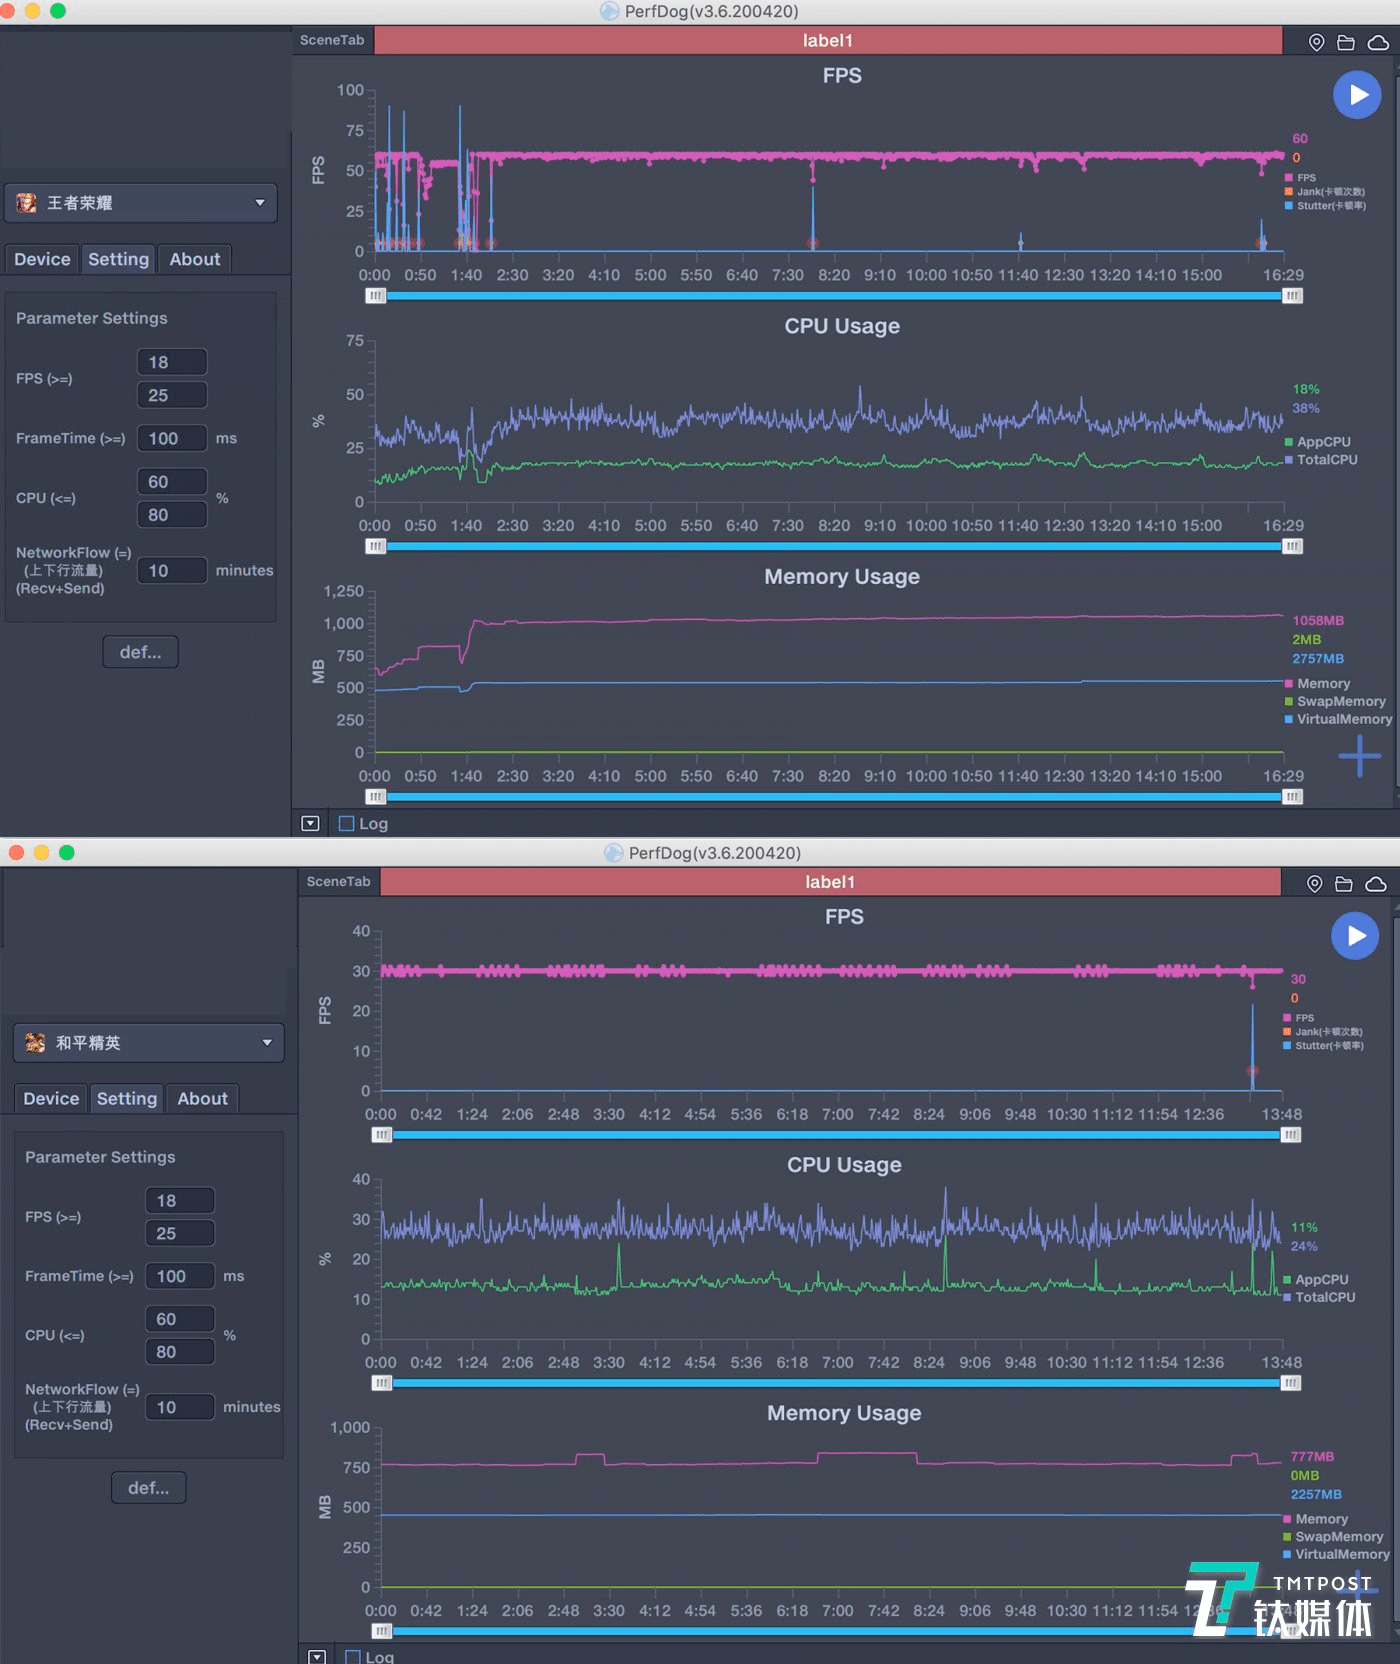This screenshot has width=1400, height=1664.
Task: Open the location pin icon in upper window
Action: (x=1317, y=42)
